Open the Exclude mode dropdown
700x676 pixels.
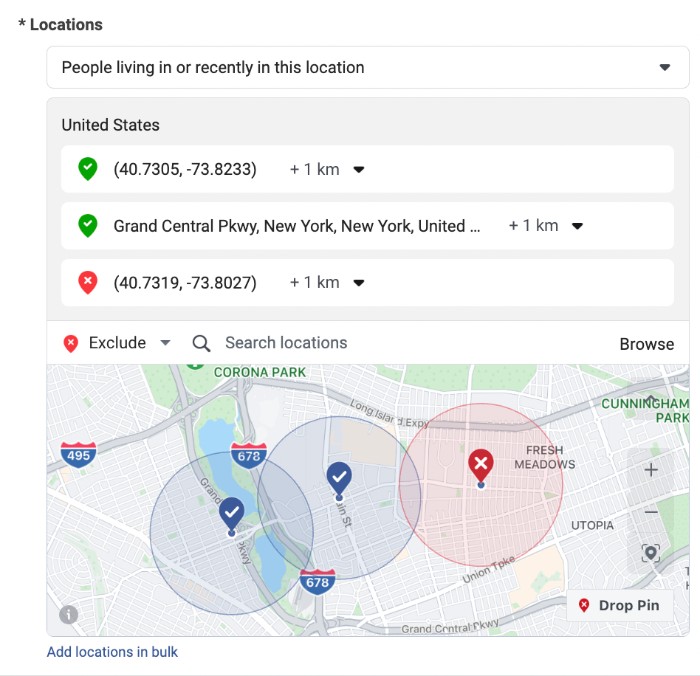[117, 343]
